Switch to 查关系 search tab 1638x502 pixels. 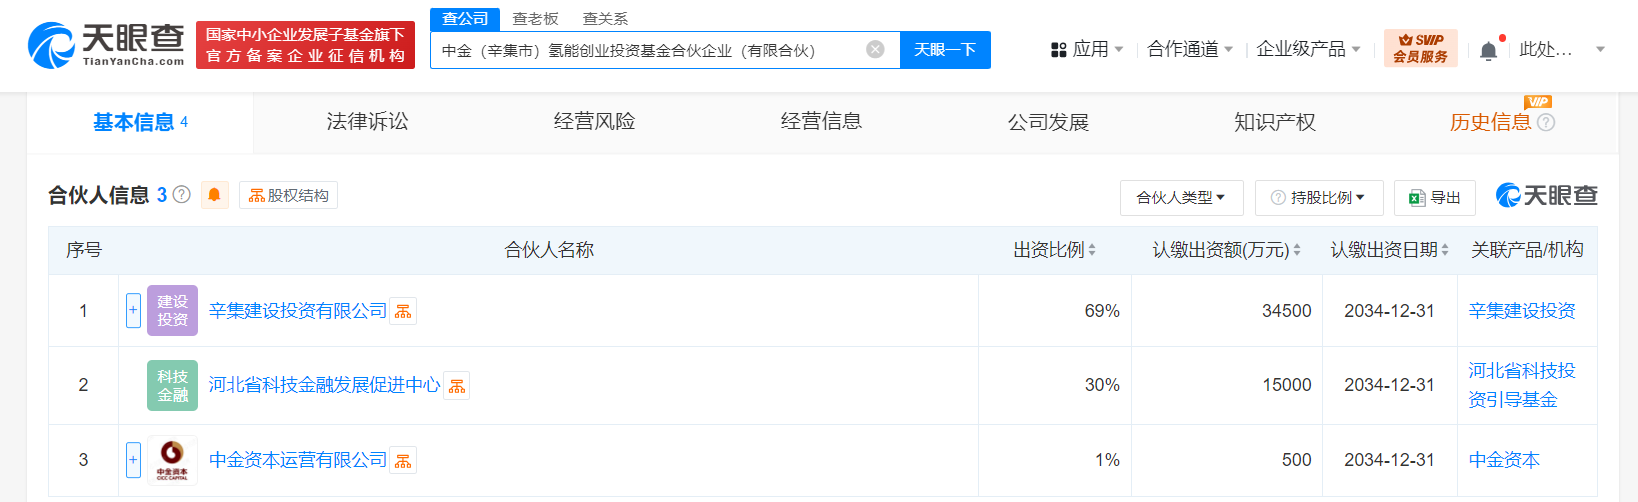tap(605, 19)
